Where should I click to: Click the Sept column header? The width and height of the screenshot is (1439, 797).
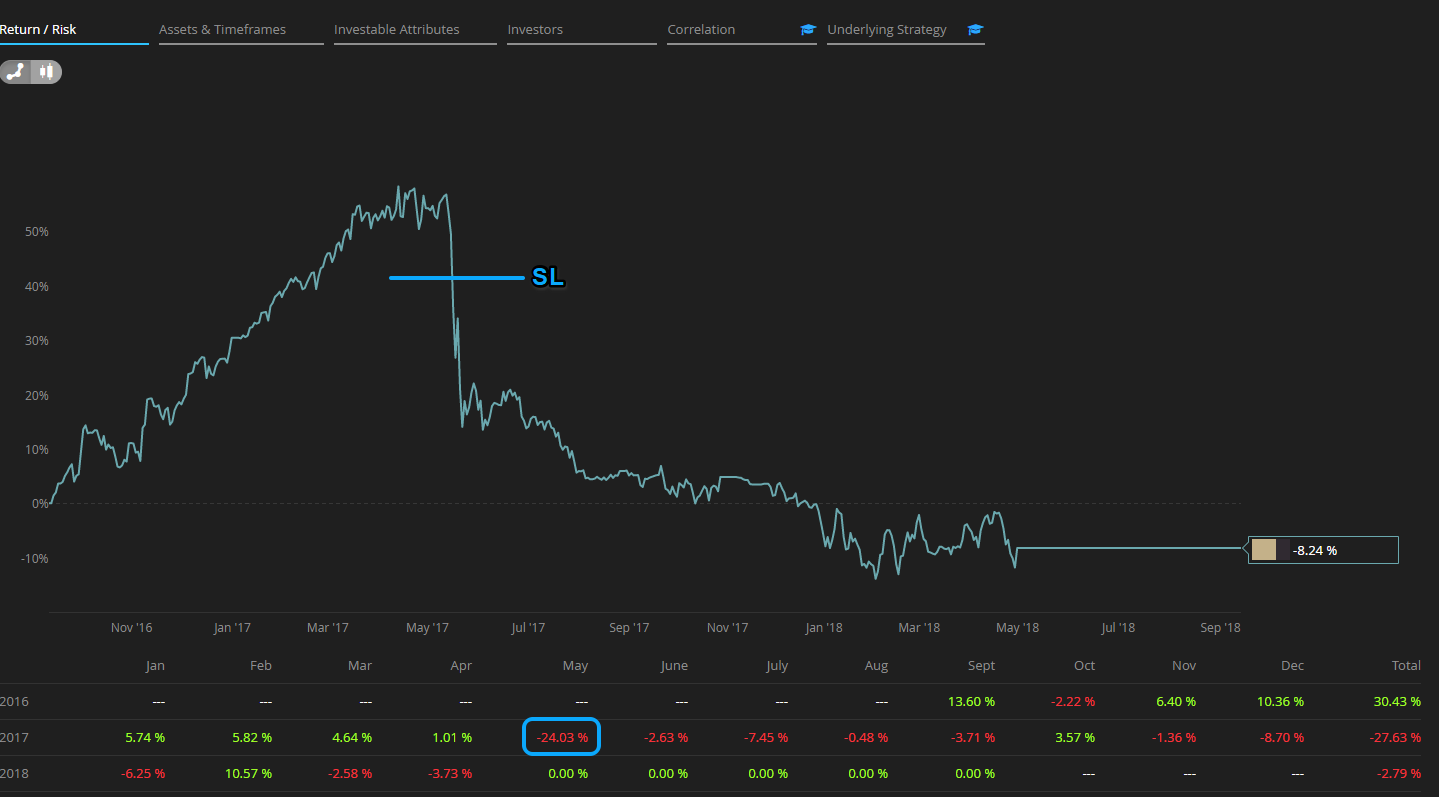coord(981,666)
